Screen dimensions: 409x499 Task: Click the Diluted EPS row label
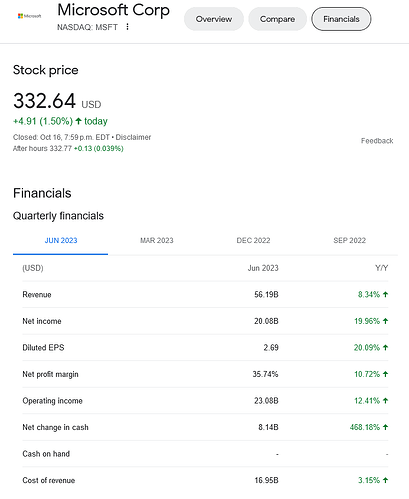(x=43, y=348)
